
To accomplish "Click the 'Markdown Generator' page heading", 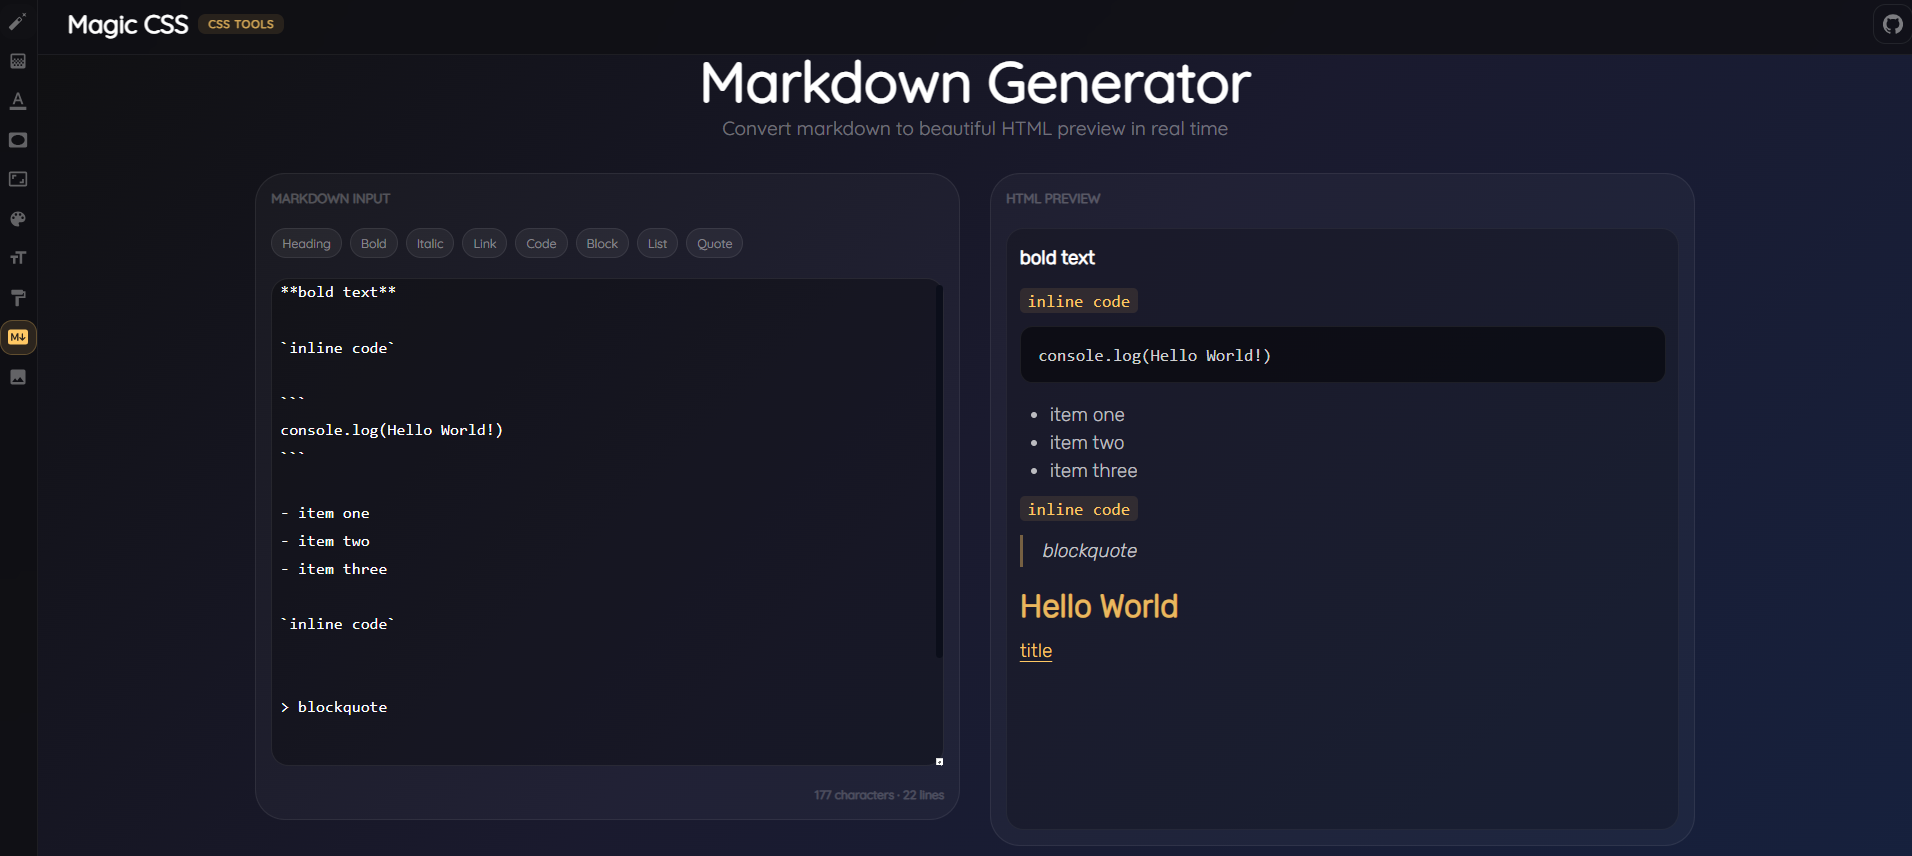I will [975, 83].
